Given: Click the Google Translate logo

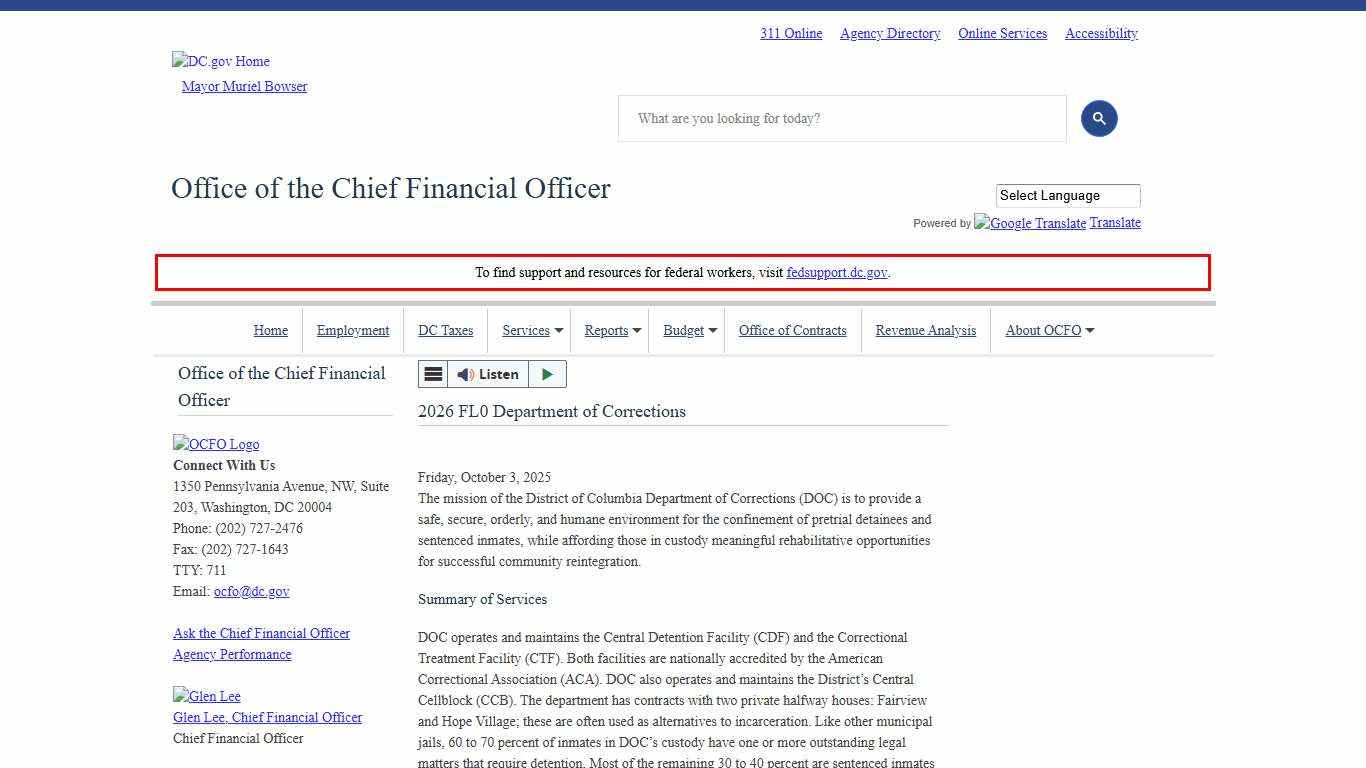Looking at the screenshot, I should pyautogui.click(x=1030, y=223).
